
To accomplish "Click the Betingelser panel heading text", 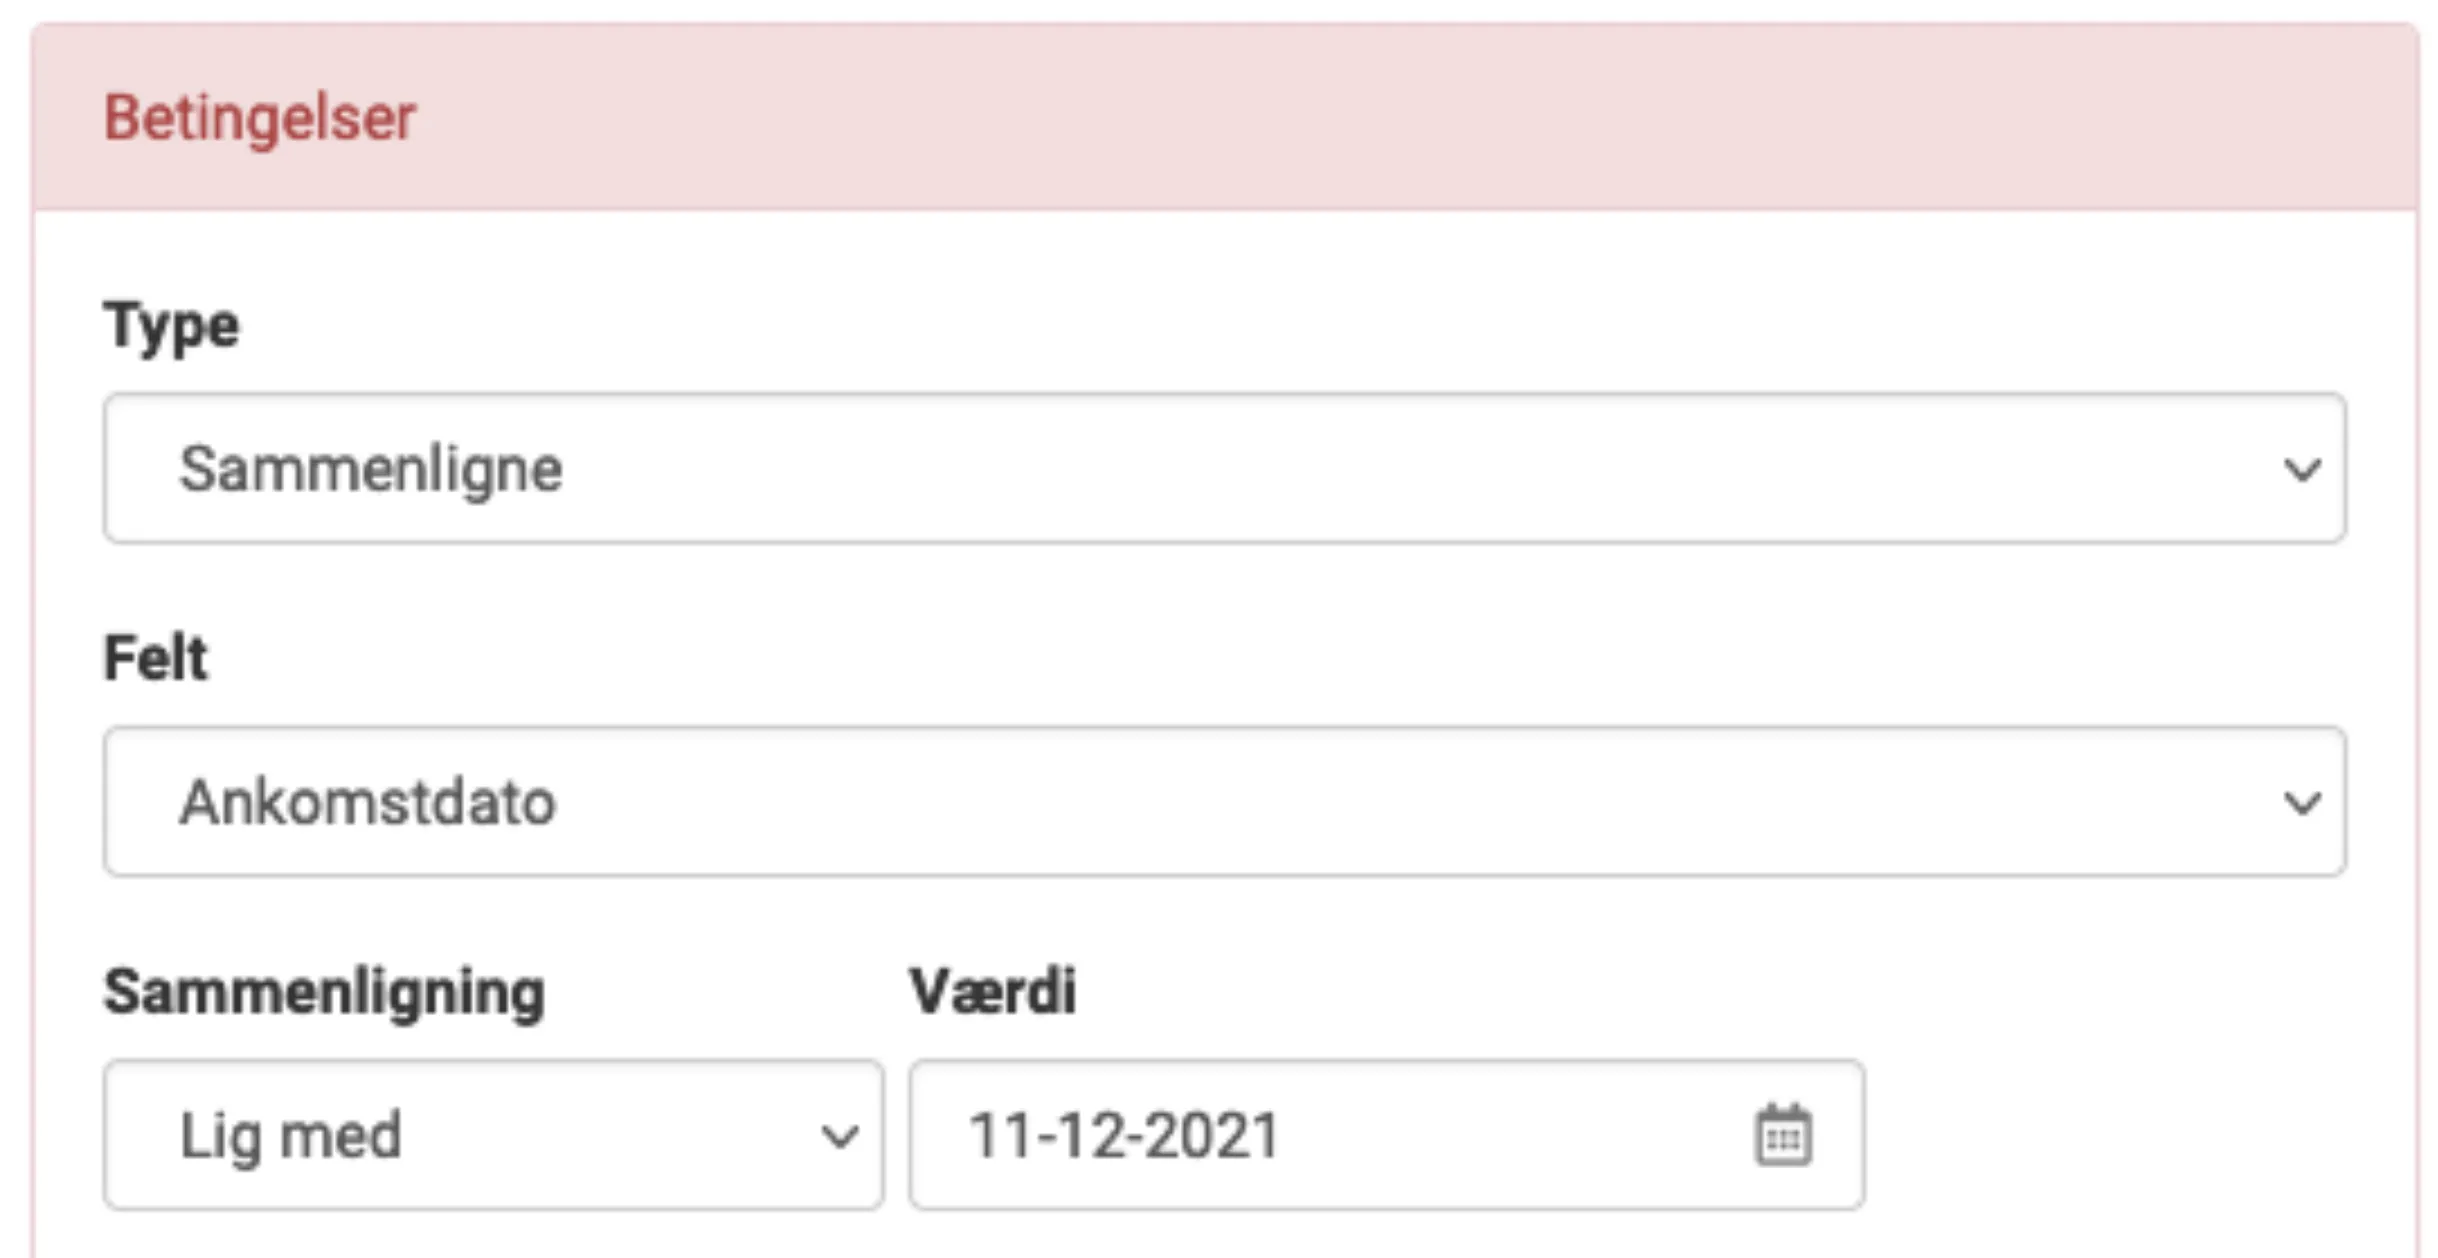I will 260,118.
